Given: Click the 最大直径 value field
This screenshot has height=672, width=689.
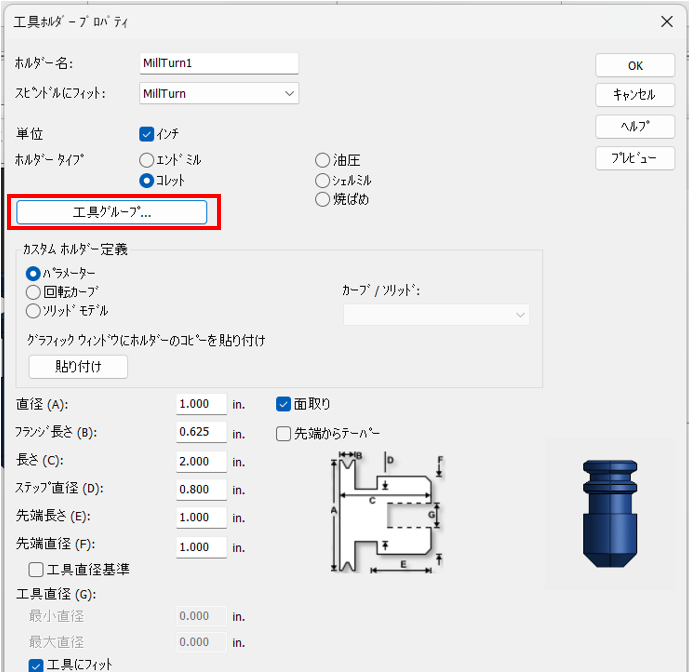Looking at the screenshot, I should pos(201,642).
